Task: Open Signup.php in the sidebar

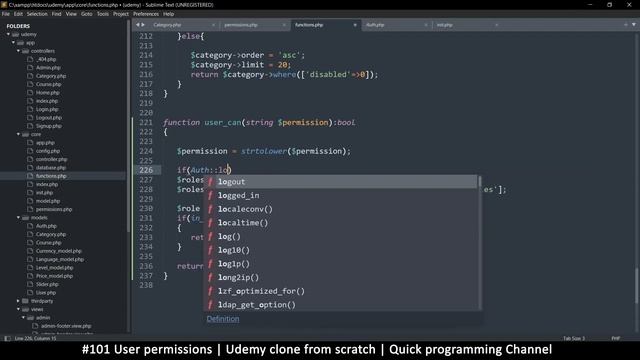Action: (x=49, y=126)
